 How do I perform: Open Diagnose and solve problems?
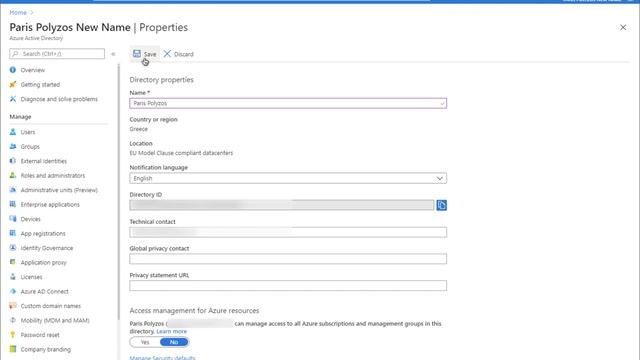click(59, 99)
